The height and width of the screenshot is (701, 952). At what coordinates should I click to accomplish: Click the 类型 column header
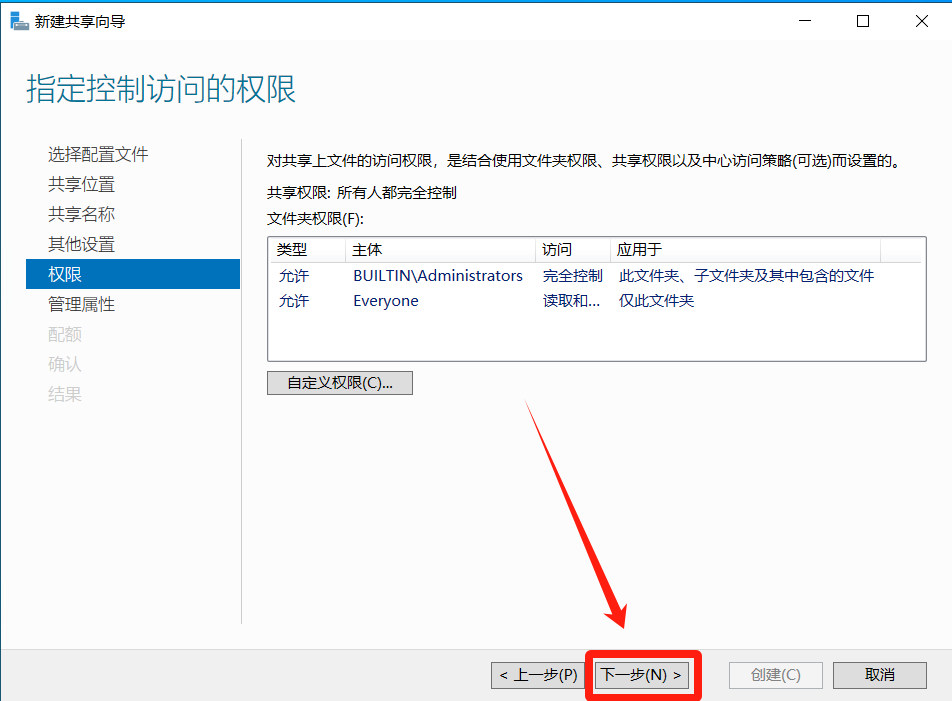292,250
